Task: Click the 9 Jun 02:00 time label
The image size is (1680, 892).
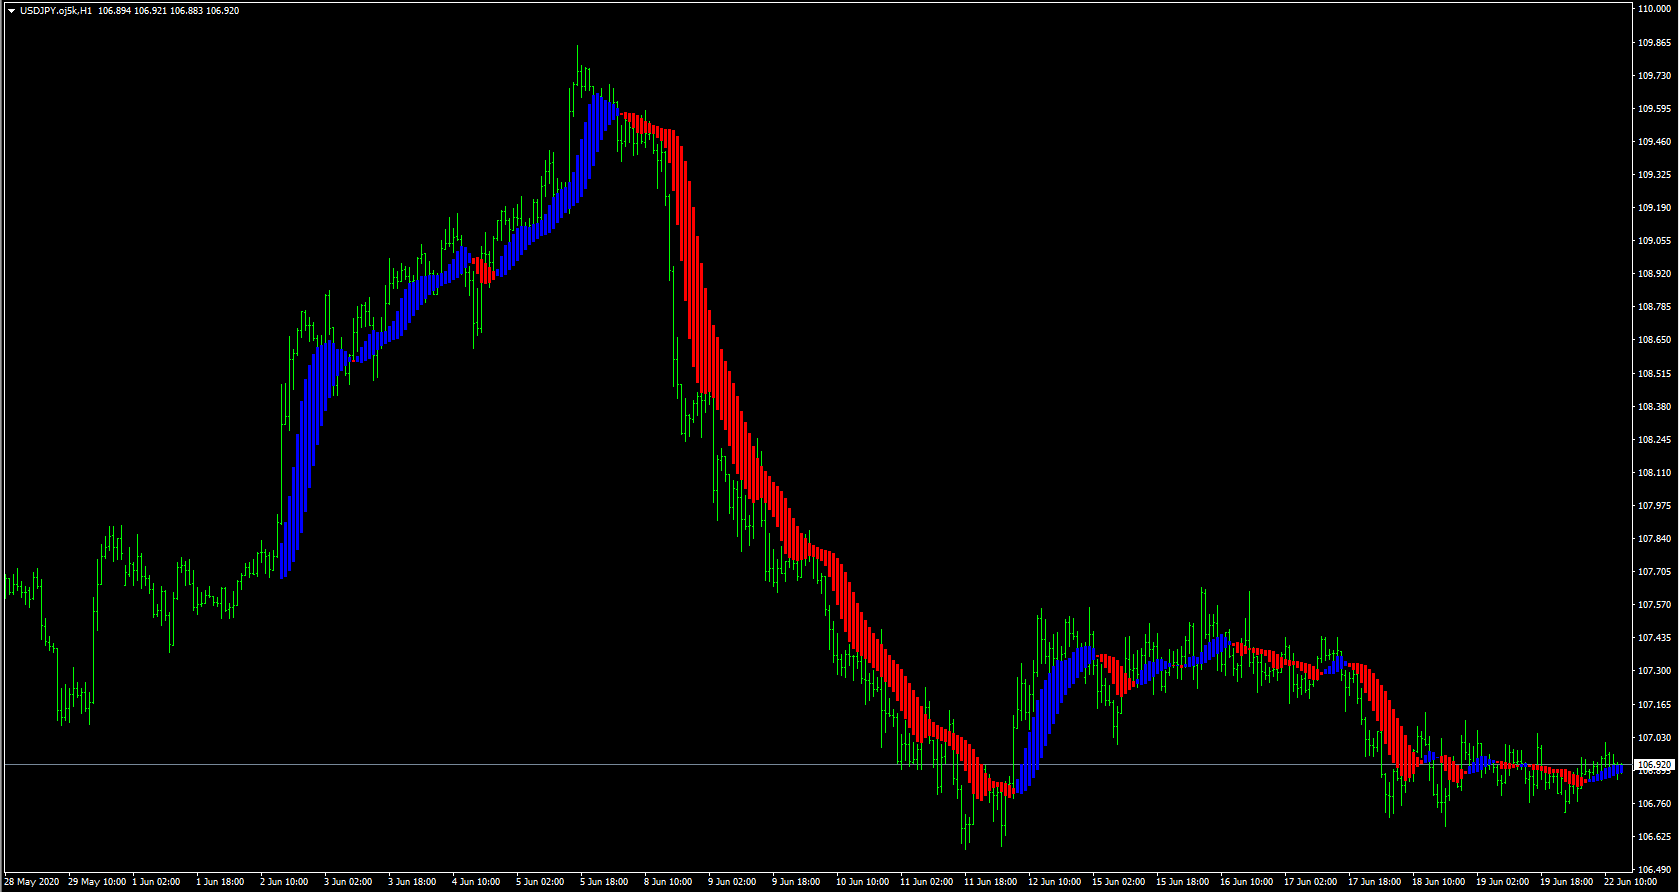Action: tap(732, 882)
